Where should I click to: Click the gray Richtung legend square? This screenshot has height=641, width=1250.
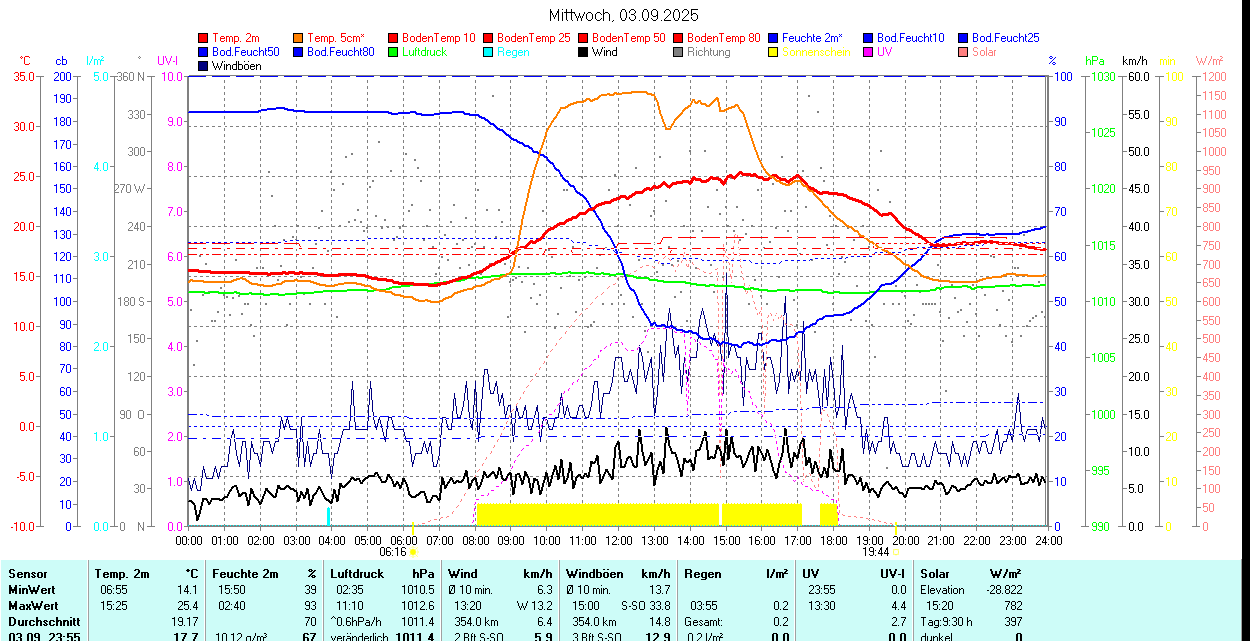click(678, 52)
